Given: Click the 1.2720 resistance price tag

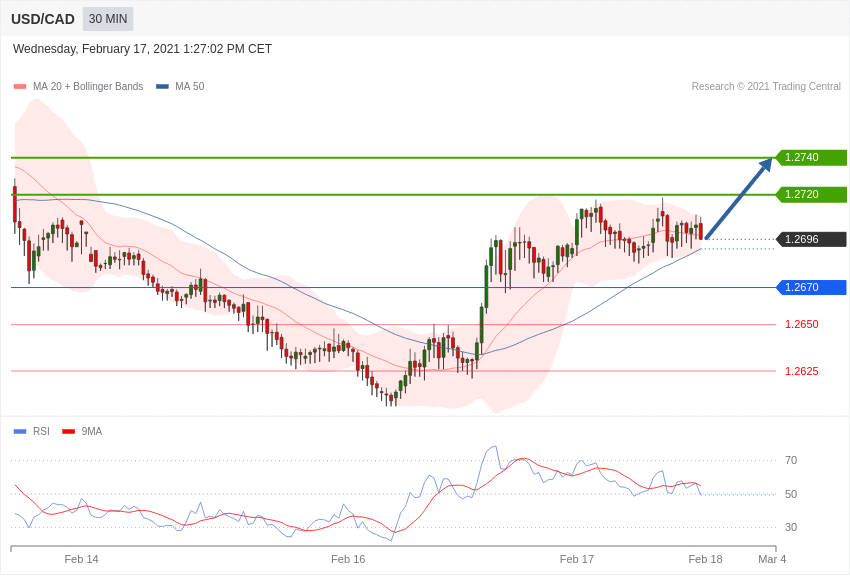Looking at the screenshot, I should pos(812,195).
